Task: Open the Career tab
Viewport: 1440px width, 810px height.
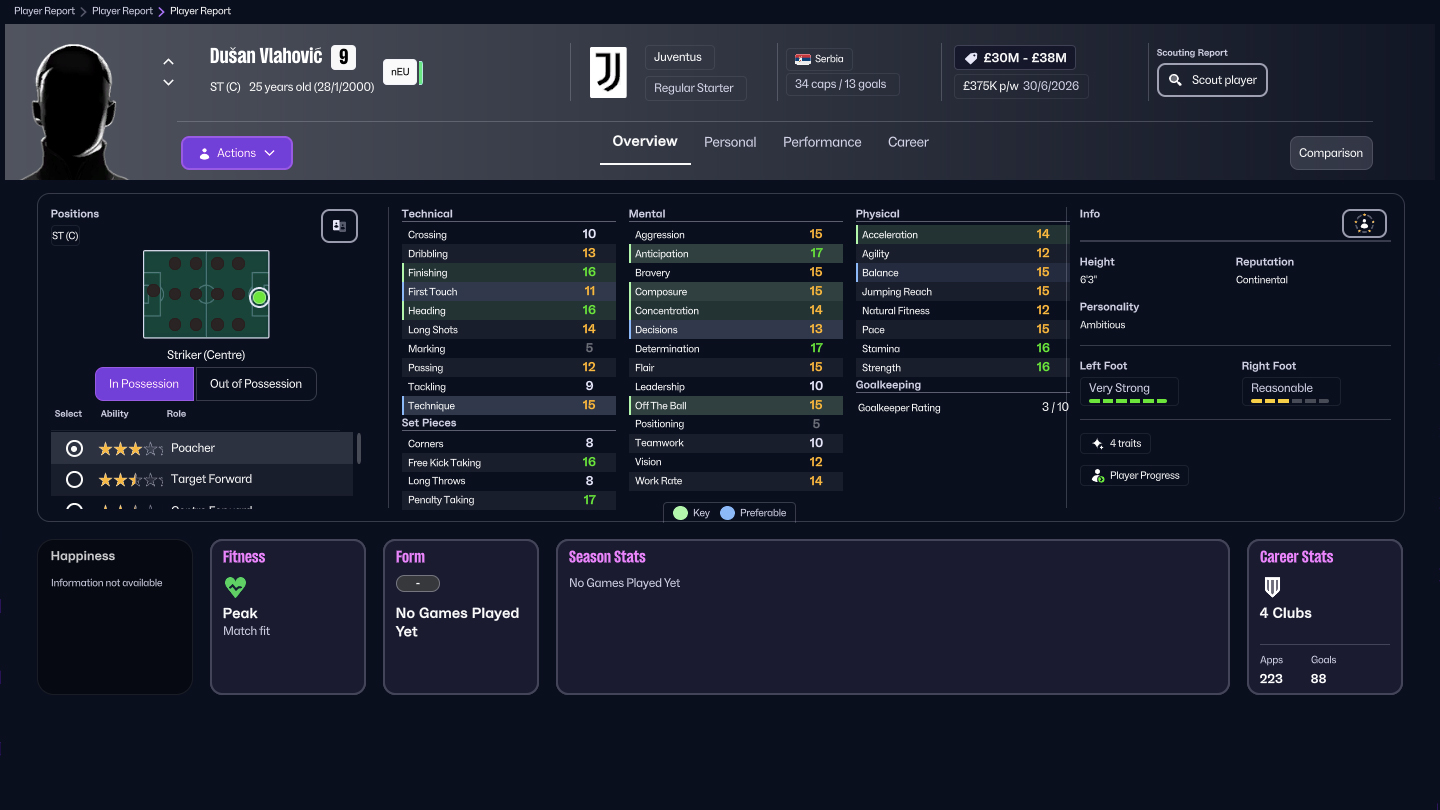Action: [908, 142]
